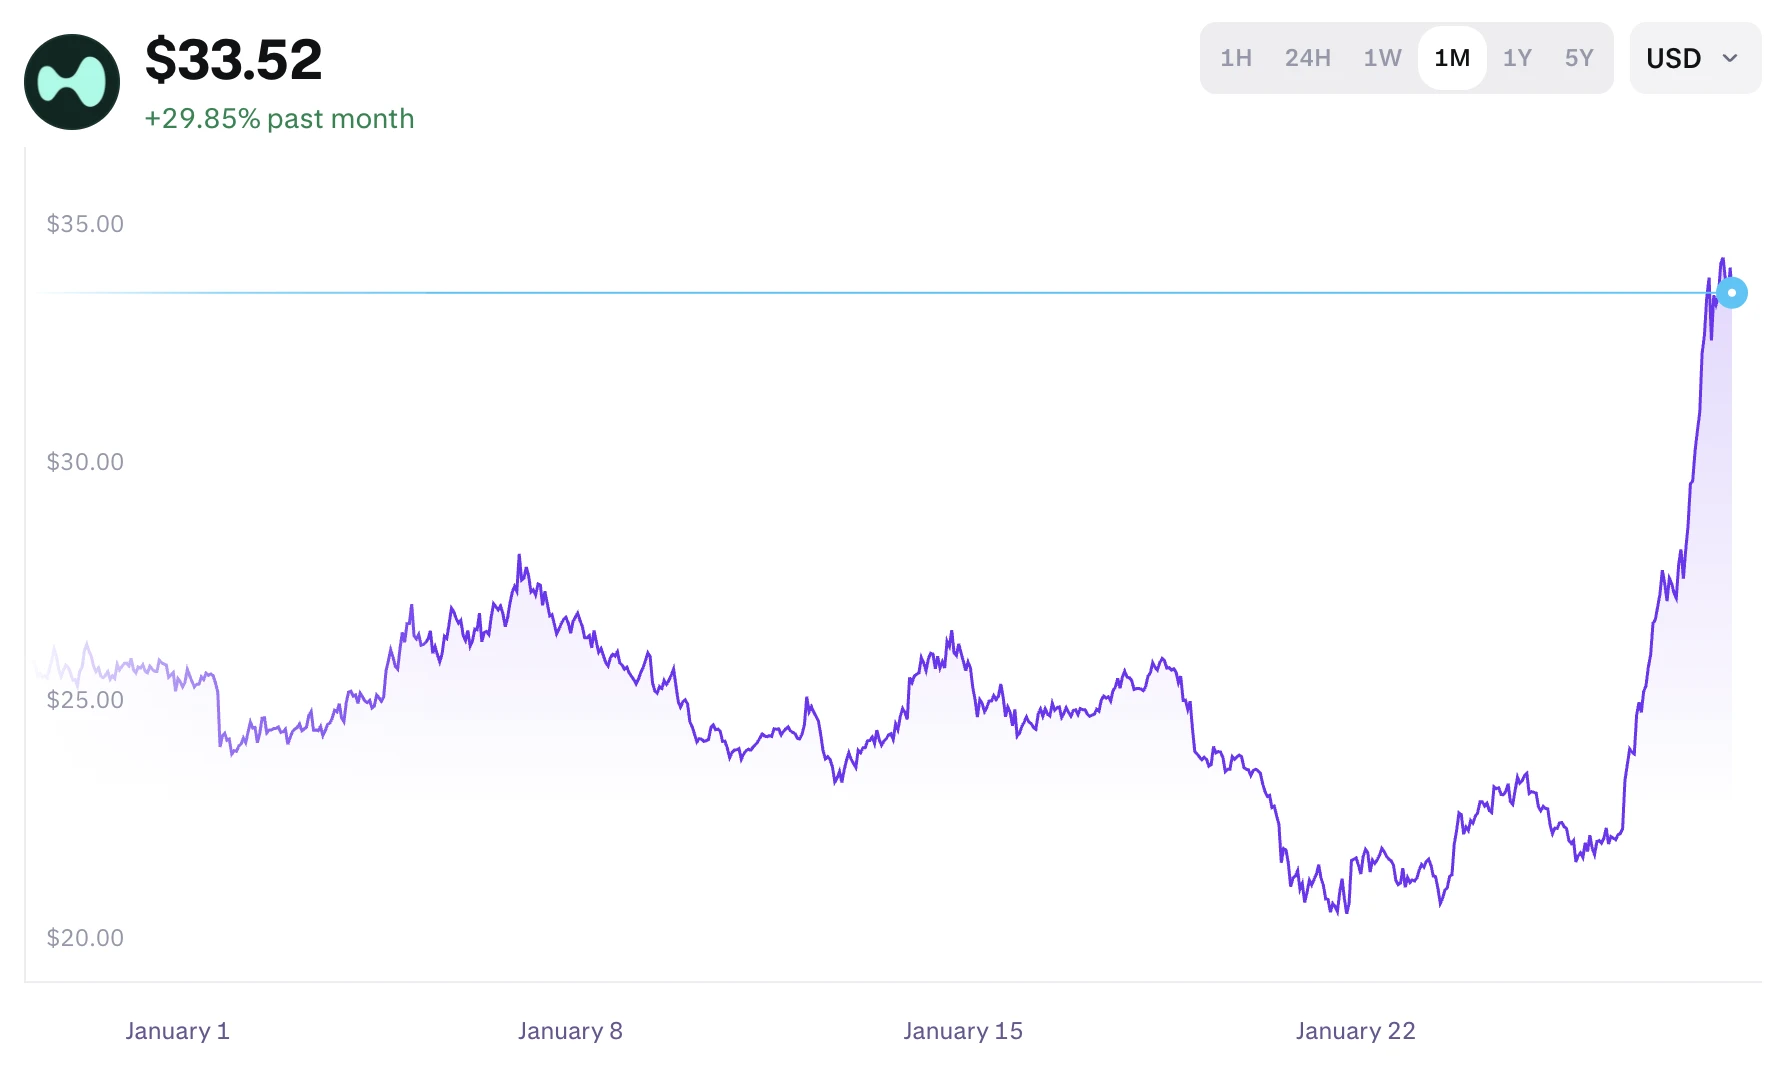Click the January 22 date label
The image size is (1784, 1090).
pos(1355,1031)
